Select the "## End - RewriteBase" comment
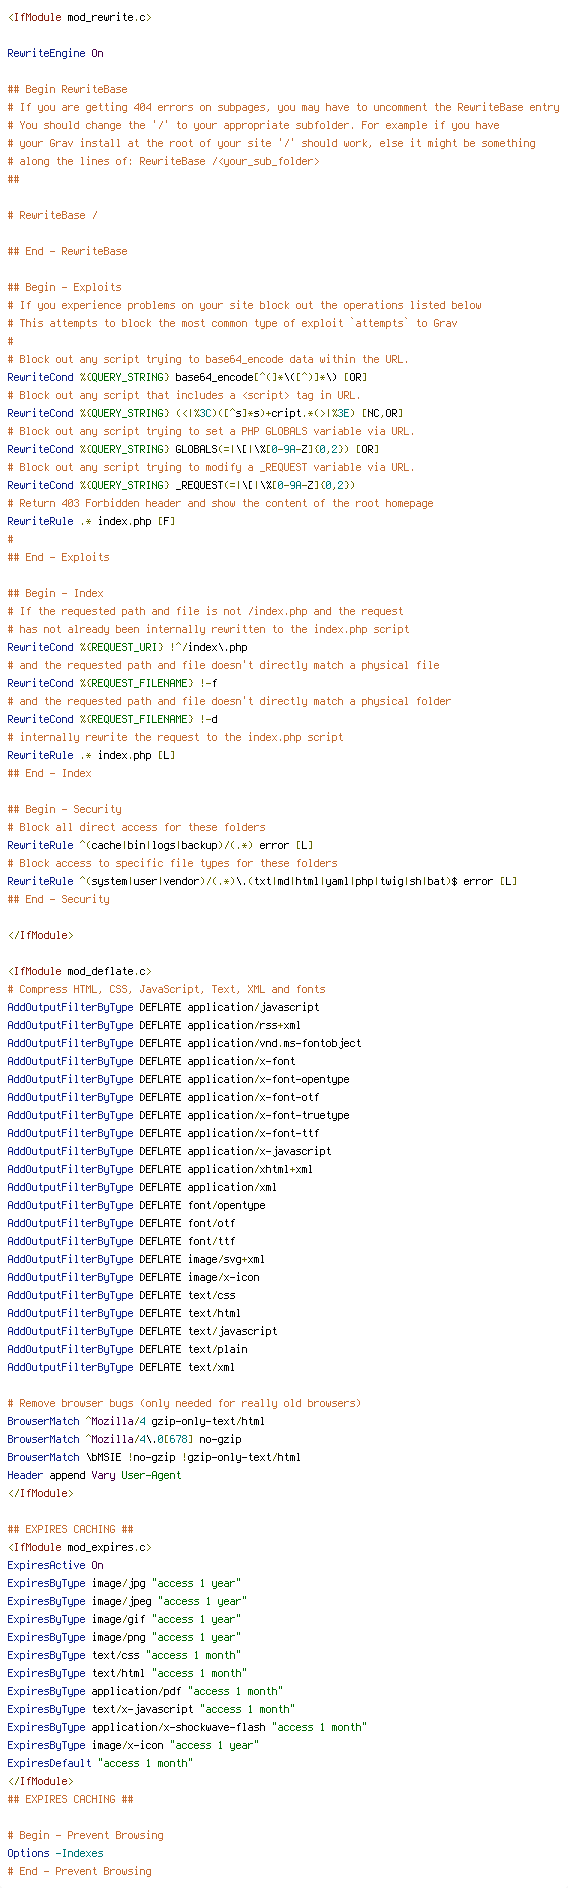The height and width of the screenshot is (1888, 568). (67, 251)
